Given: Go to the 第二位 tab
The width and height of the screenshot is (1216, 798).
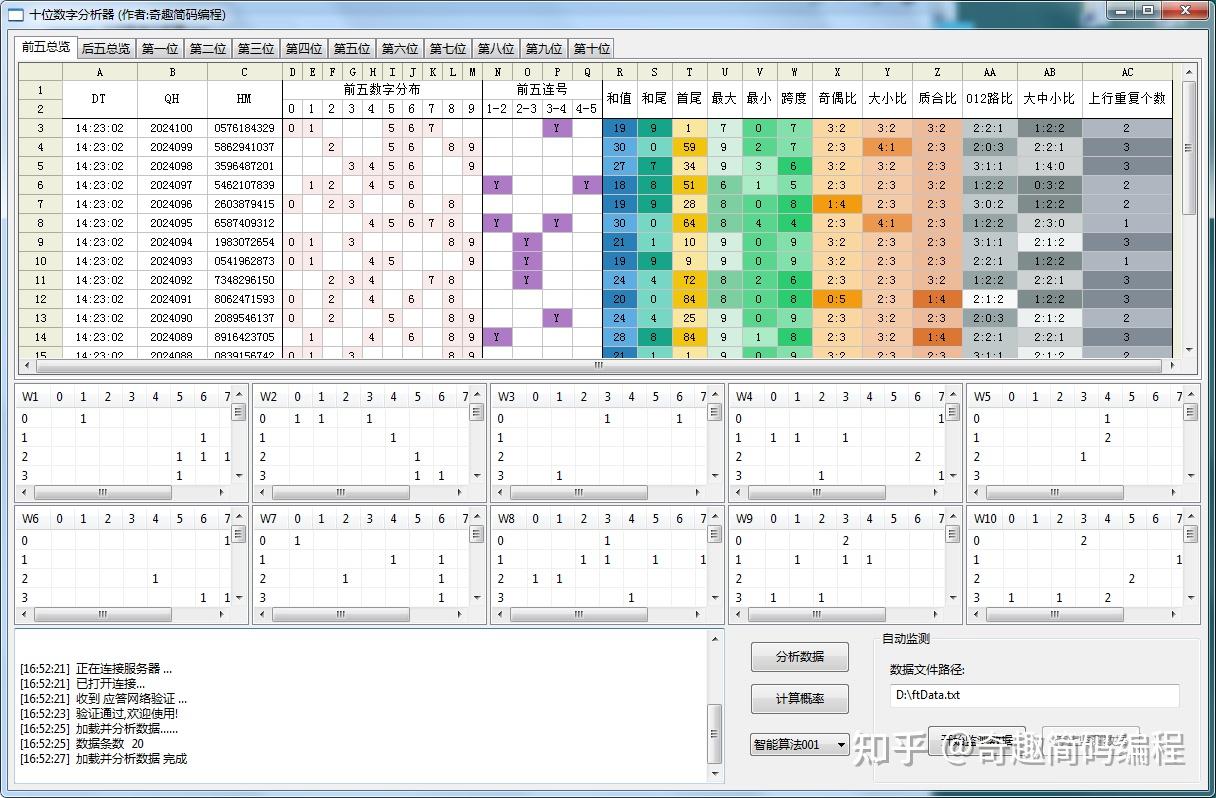Looking at the screenshot, I should pyautogui.click(x=208, y=48).
